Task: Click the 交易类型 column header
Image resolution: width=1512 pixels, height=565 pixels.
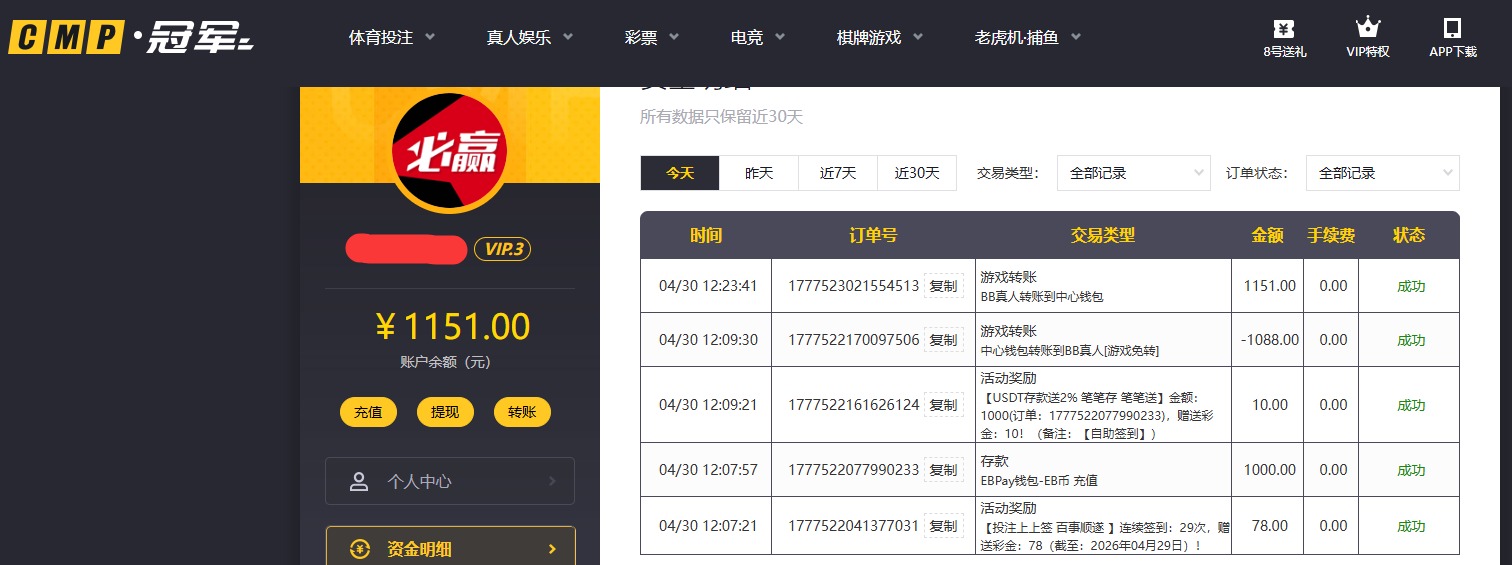Action: [1103, 236]
